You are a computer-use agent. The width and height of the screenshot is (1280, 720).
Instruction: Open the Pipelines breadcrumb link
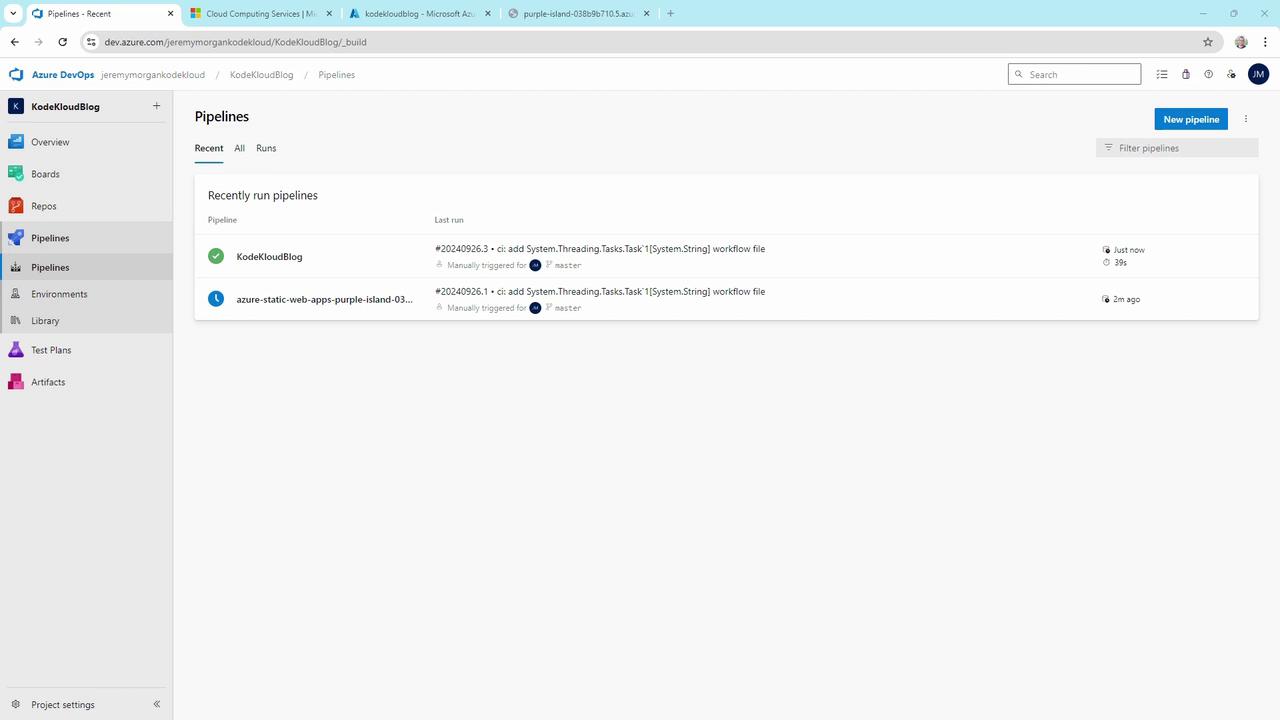tap(337, 75)
